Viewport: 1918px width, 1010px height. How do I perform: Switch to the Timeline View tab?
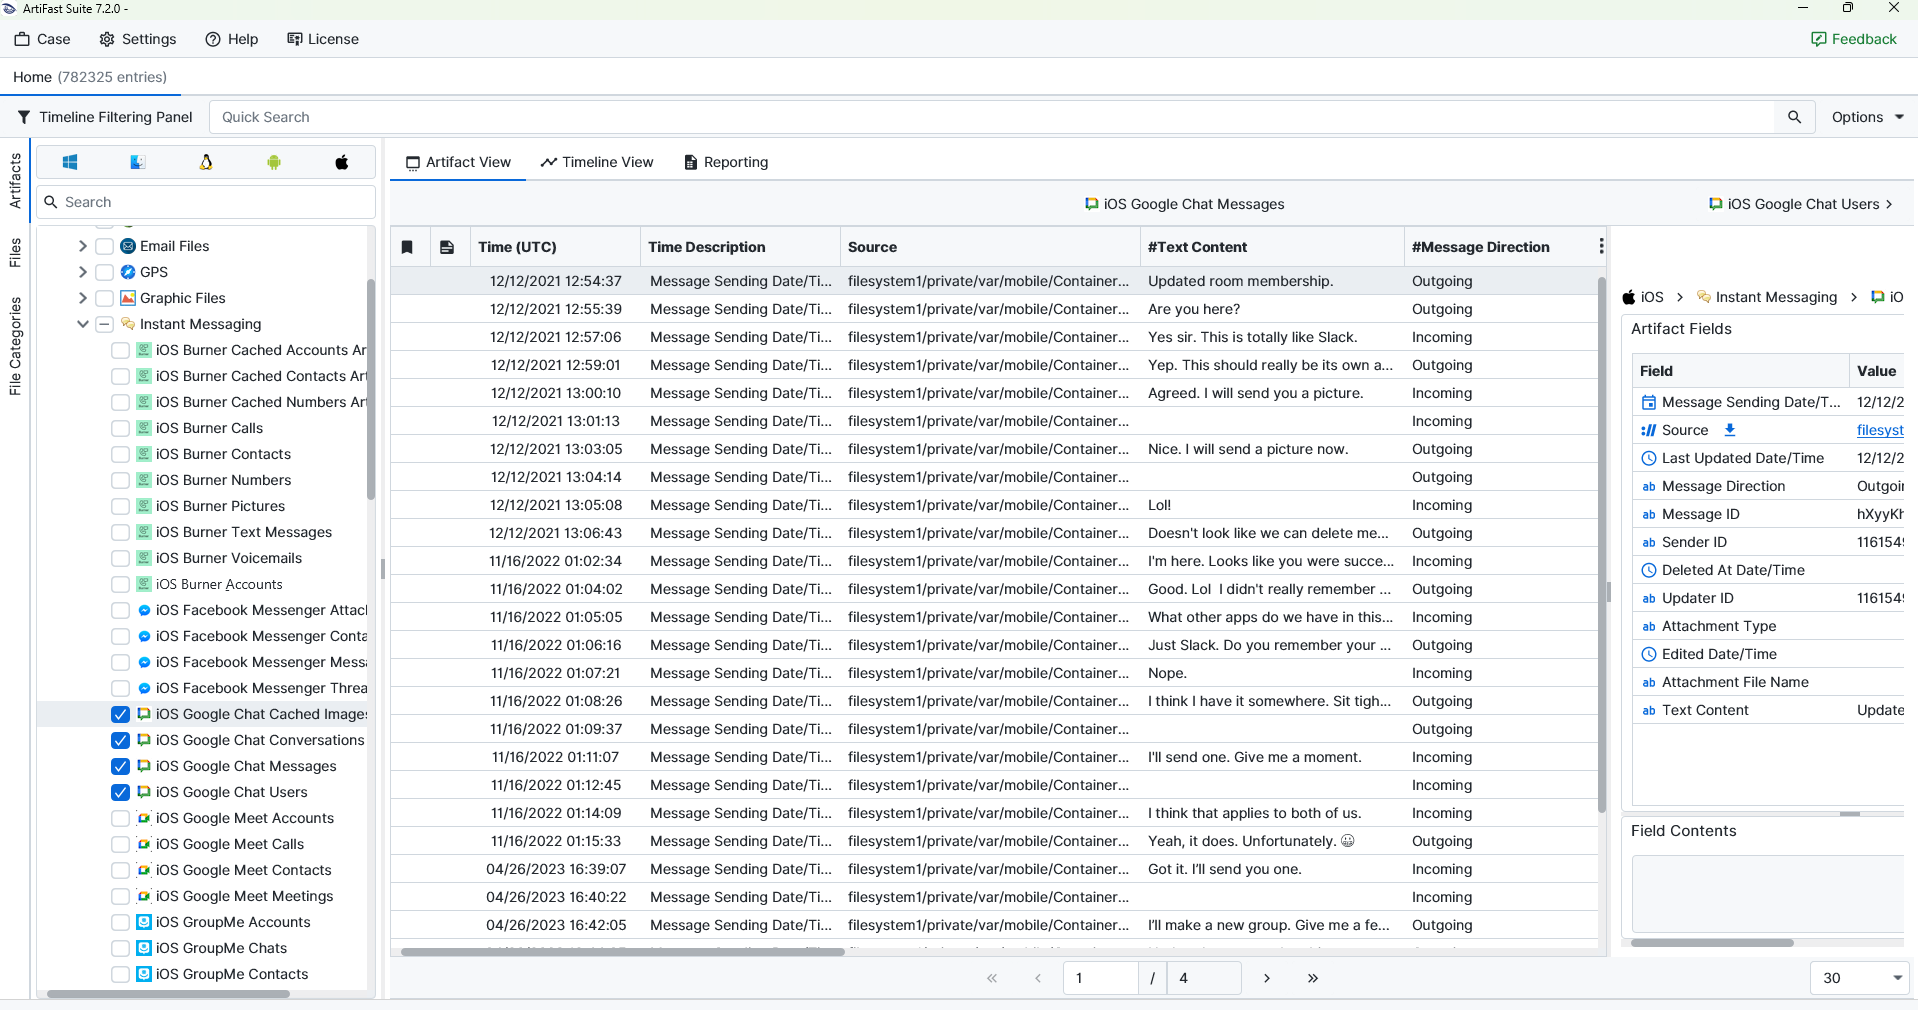pyautogui.click(x=597, y=162)
